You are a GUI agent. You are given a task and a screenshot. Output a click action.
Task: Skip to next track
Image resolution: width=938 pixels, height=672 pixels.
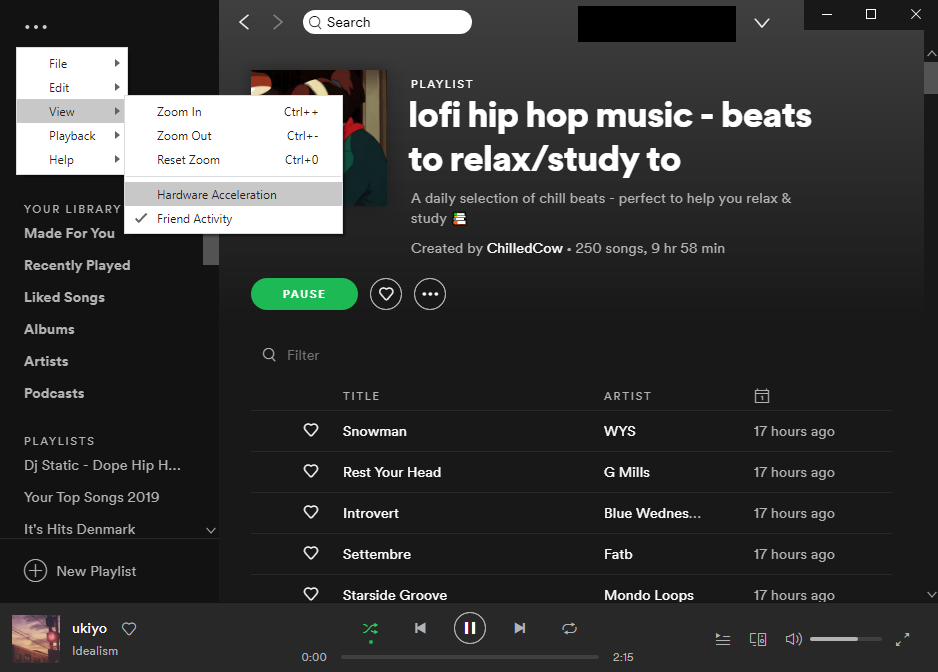(x=520, y=628)
